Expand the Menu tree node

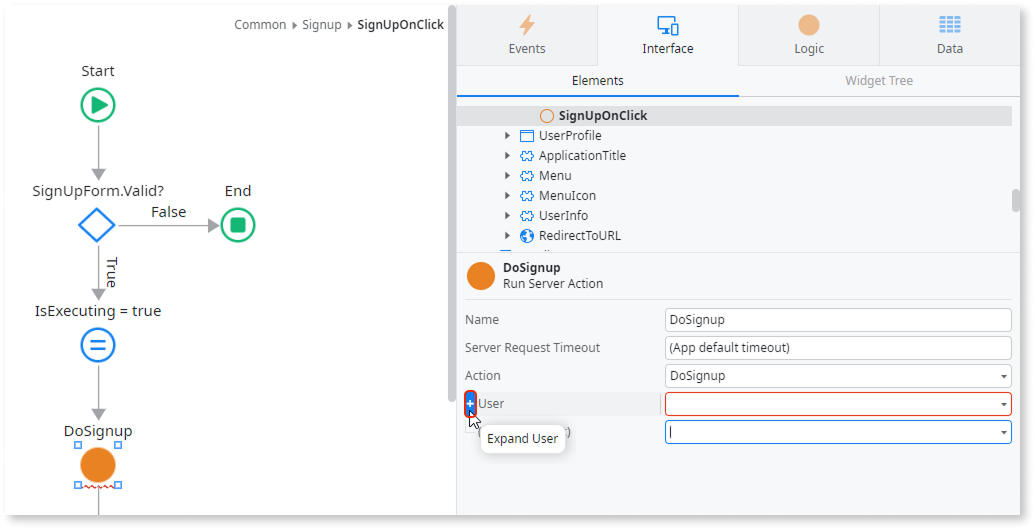pyautogui.click(x=507, y=176)
